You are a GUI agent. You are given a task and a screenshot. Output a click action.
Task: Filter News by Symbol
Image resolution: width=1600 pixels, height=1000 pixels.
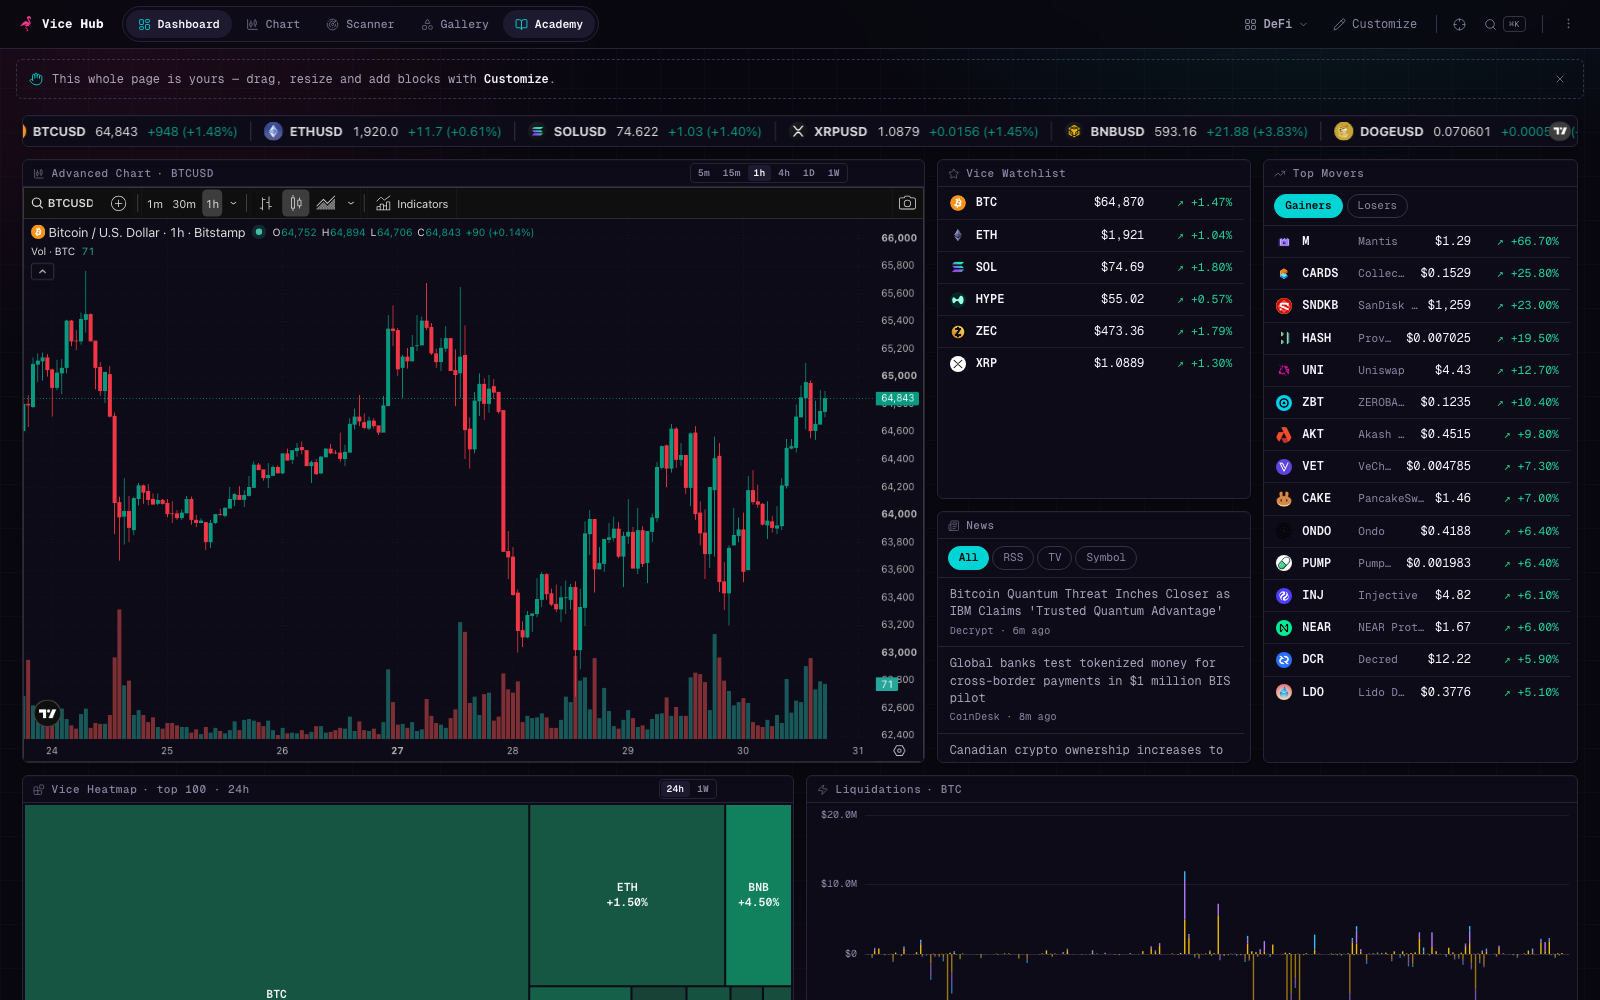(x=1105, y=558)
